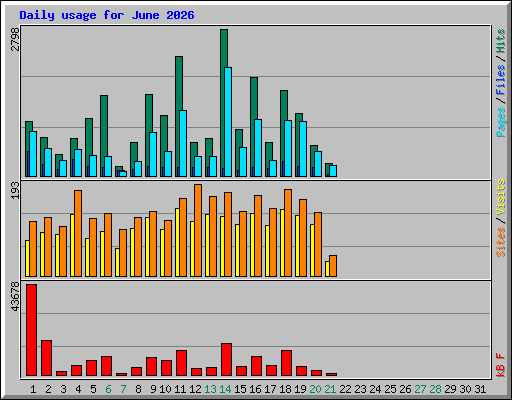Viewport: 512px width, 400px height.
Task: Click green day label 21 on the x-axis
Action: point(330,389)
